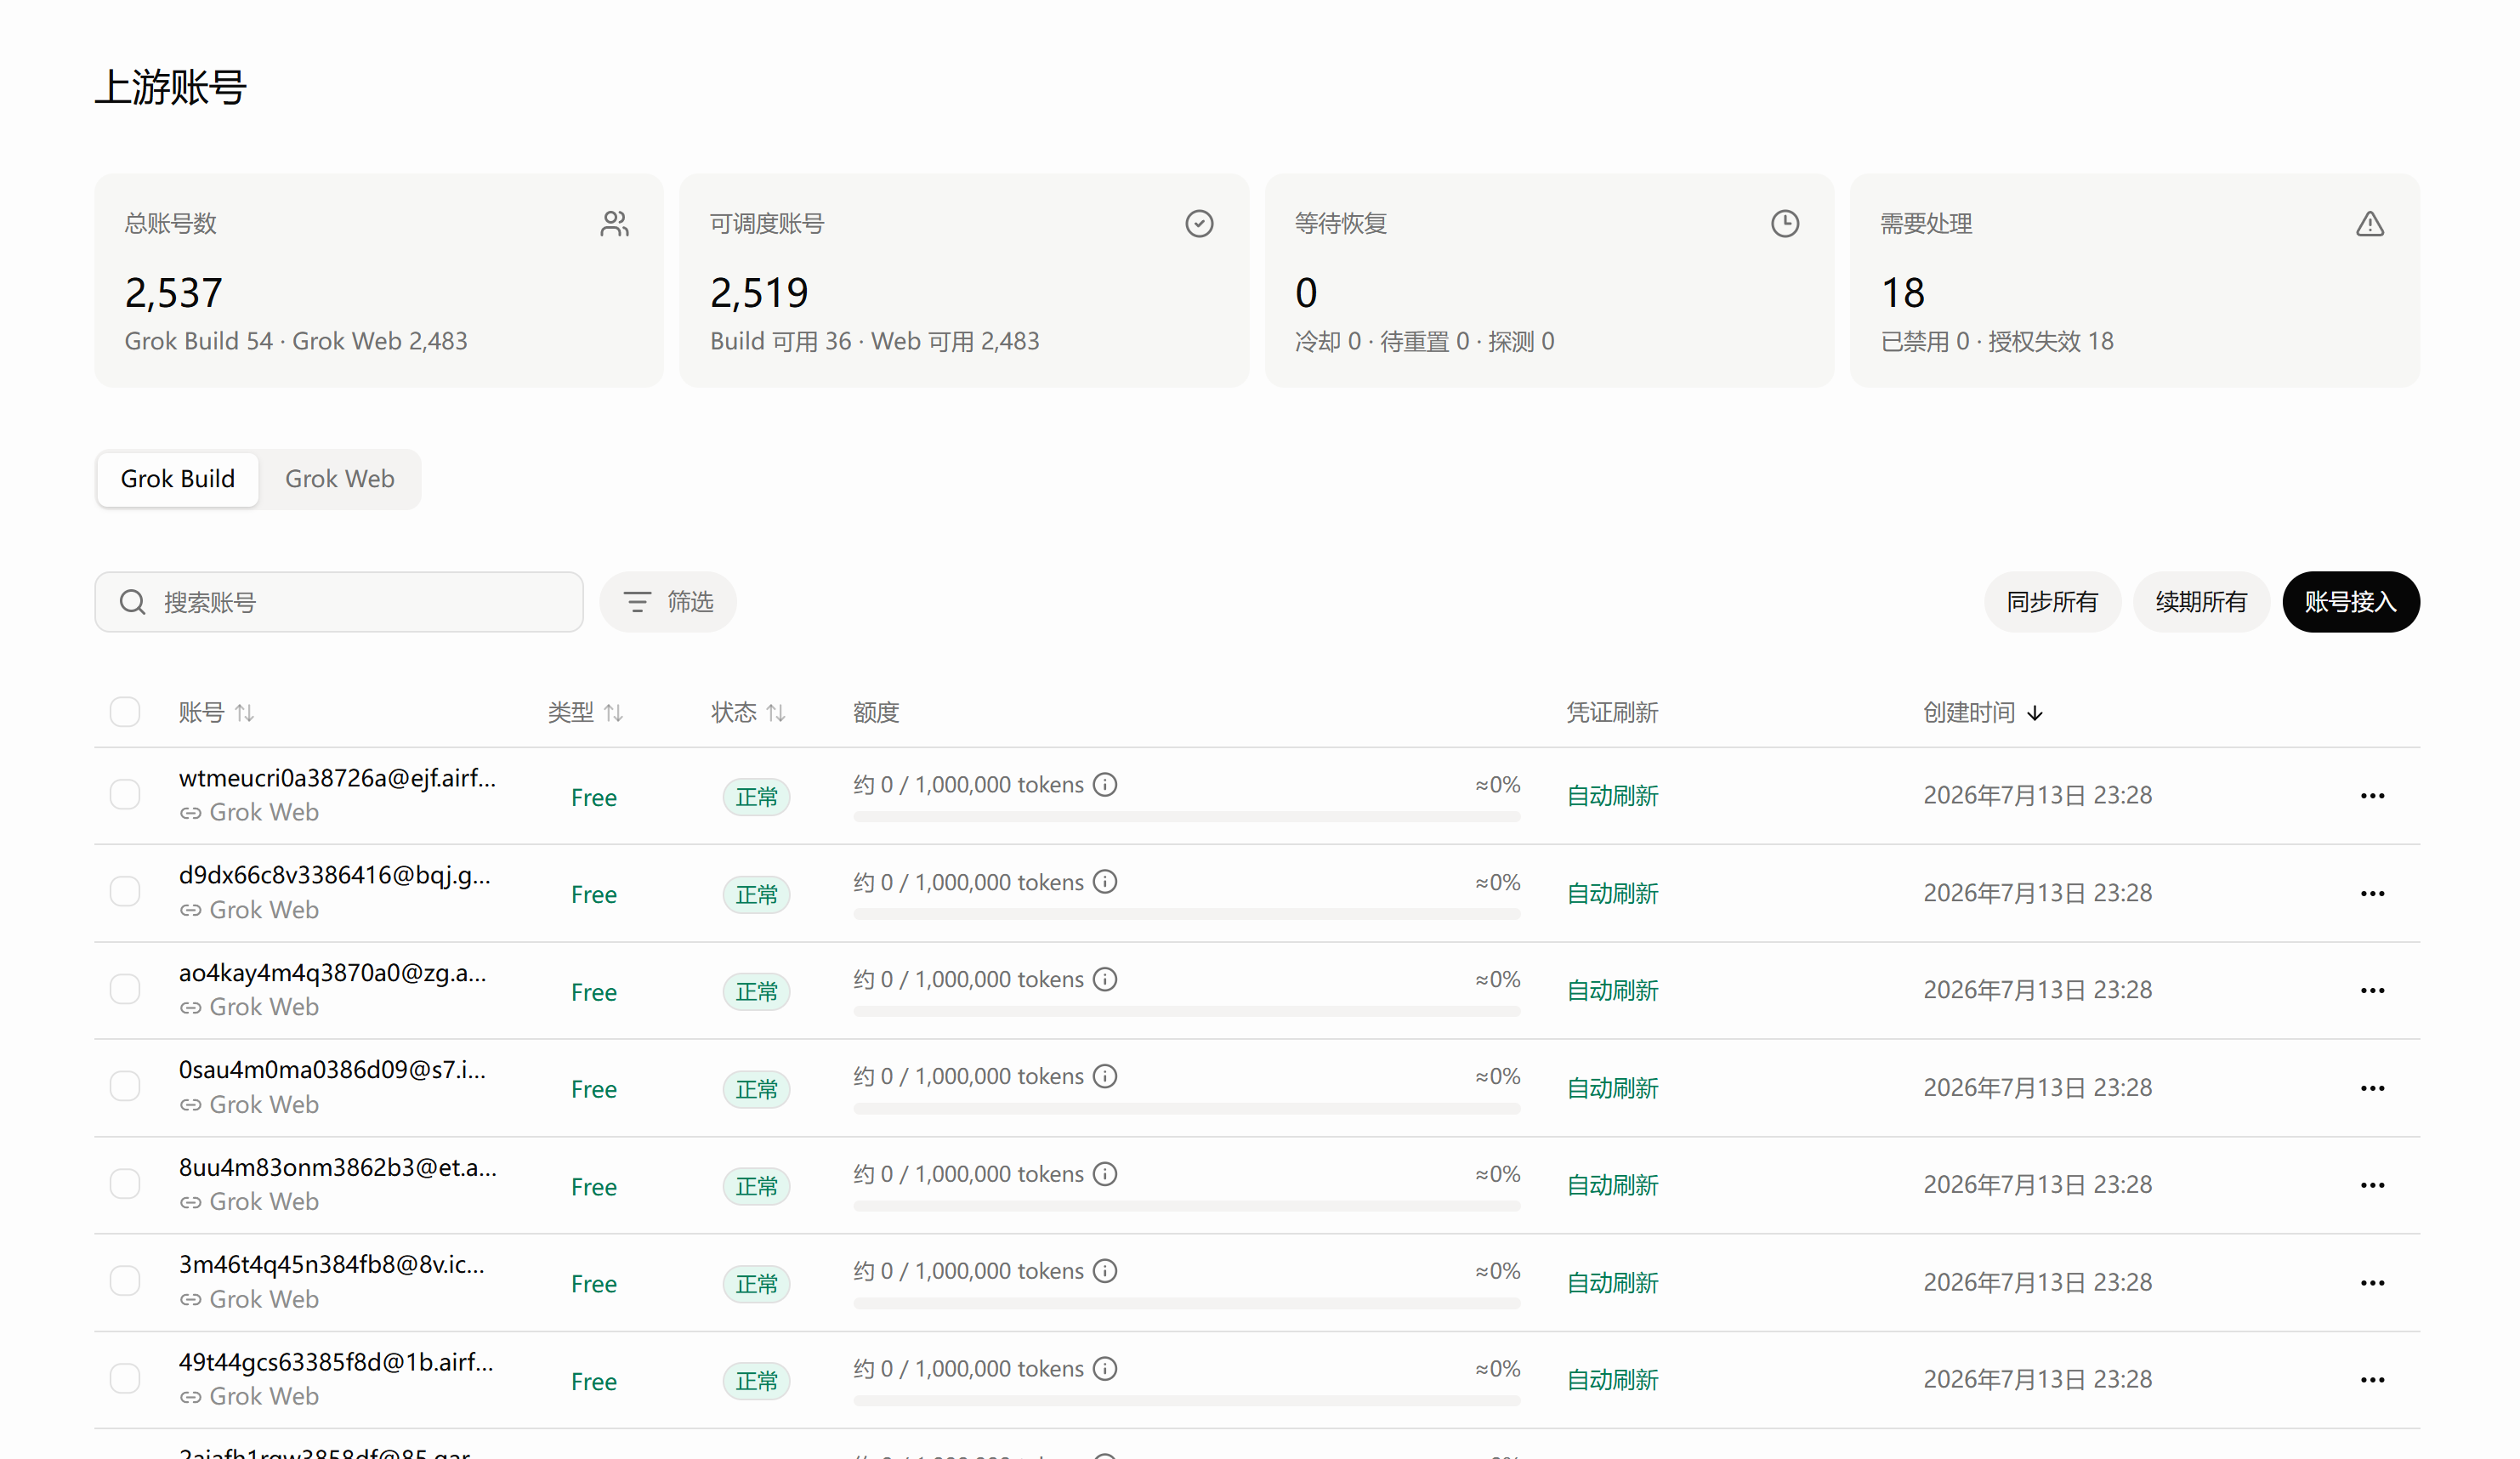The width and height of the screenshot is (2520, 1459).
Task: Click 自动刷新 for 8uu4m83onm3862b3 row
Action: pyautogui.click(x=1612, y=1186)
